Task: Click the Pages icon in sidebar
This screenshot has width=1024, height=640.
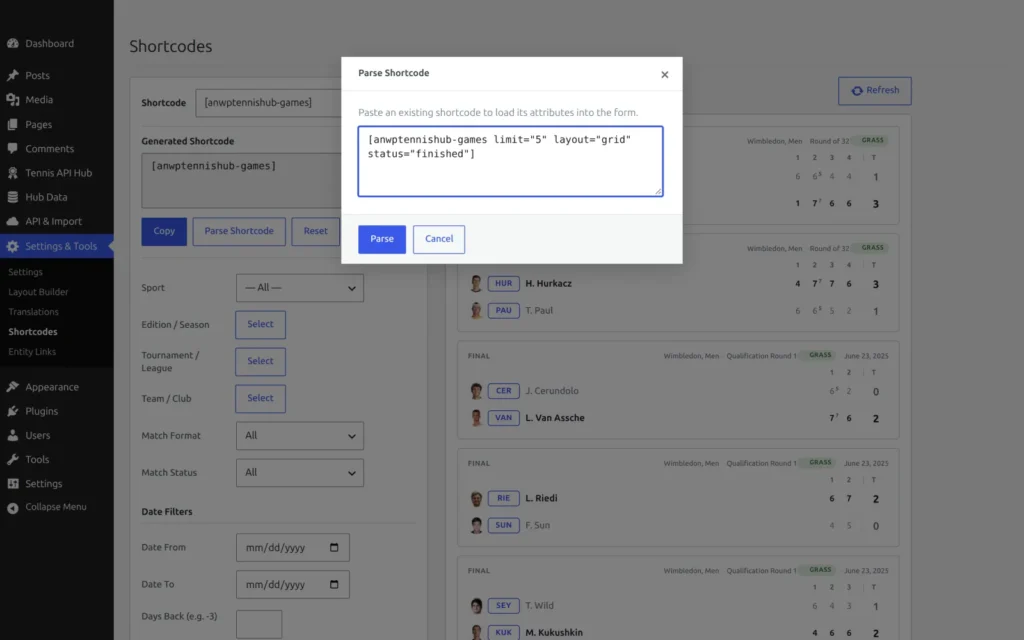Action: click(x=12, y=125)
